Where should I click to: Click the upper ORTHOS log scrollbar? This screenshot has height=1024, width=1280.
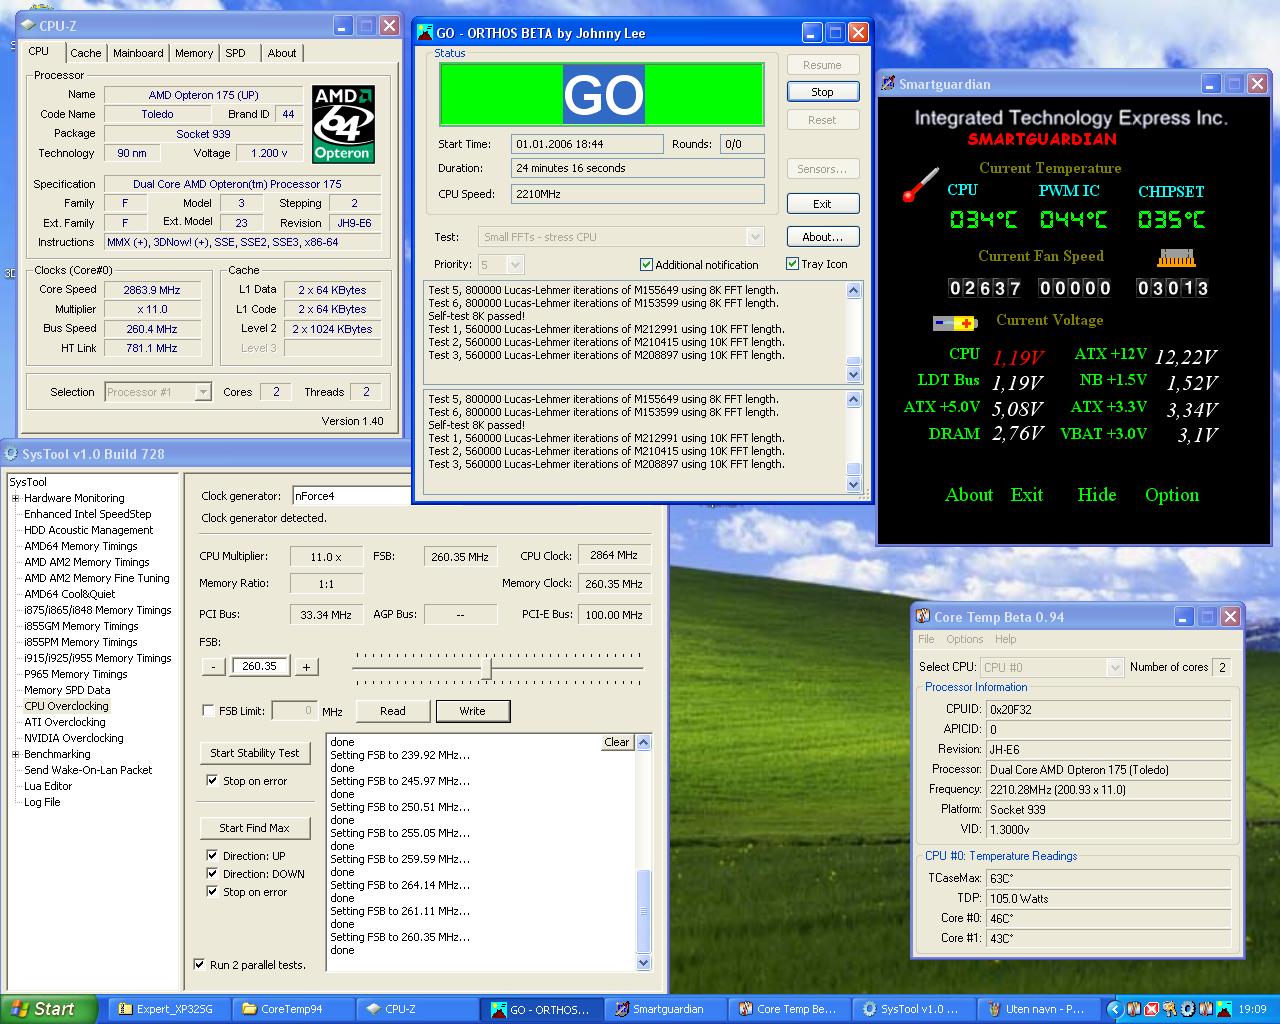pos(853,332)
